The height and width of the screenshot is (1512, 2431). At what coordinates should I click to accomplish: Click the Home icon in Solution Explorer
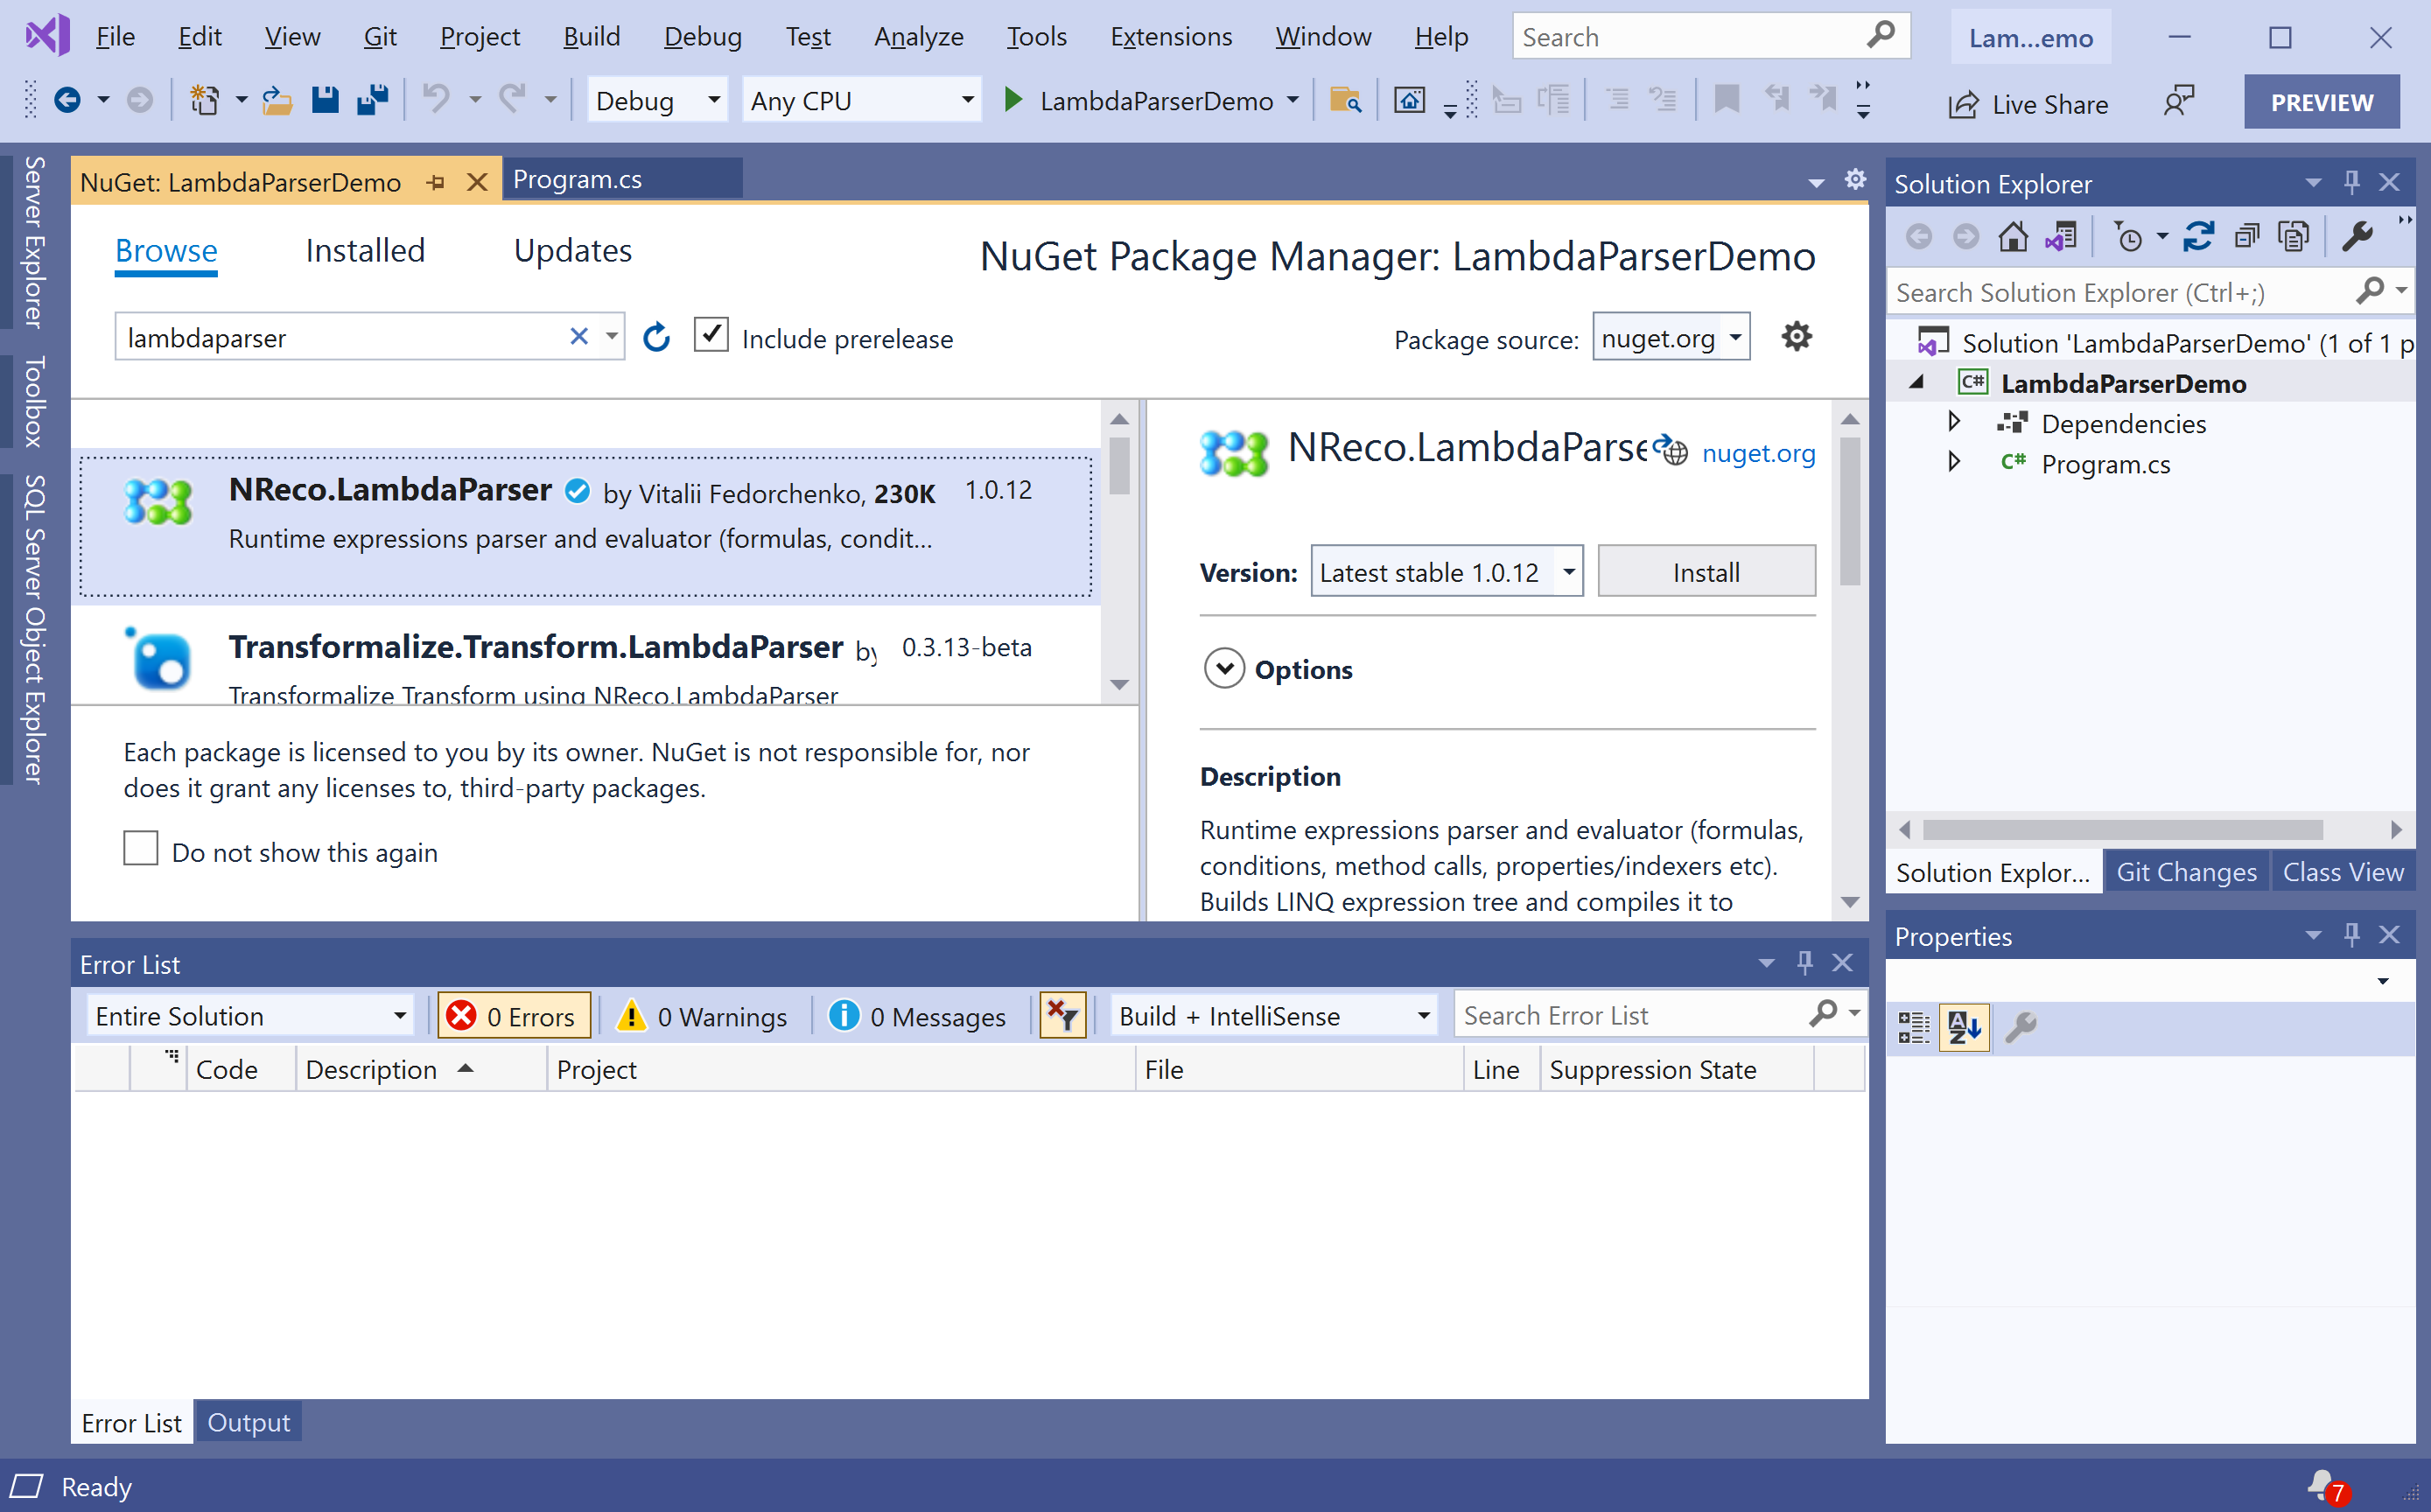(2012, 237)
